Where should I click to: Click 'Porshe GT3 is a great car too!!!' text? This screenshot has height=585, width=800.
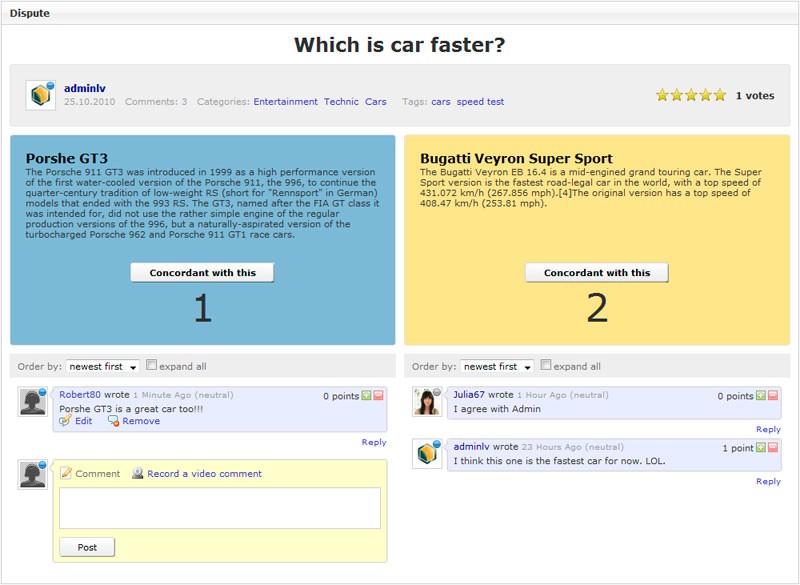pos(131,409)
